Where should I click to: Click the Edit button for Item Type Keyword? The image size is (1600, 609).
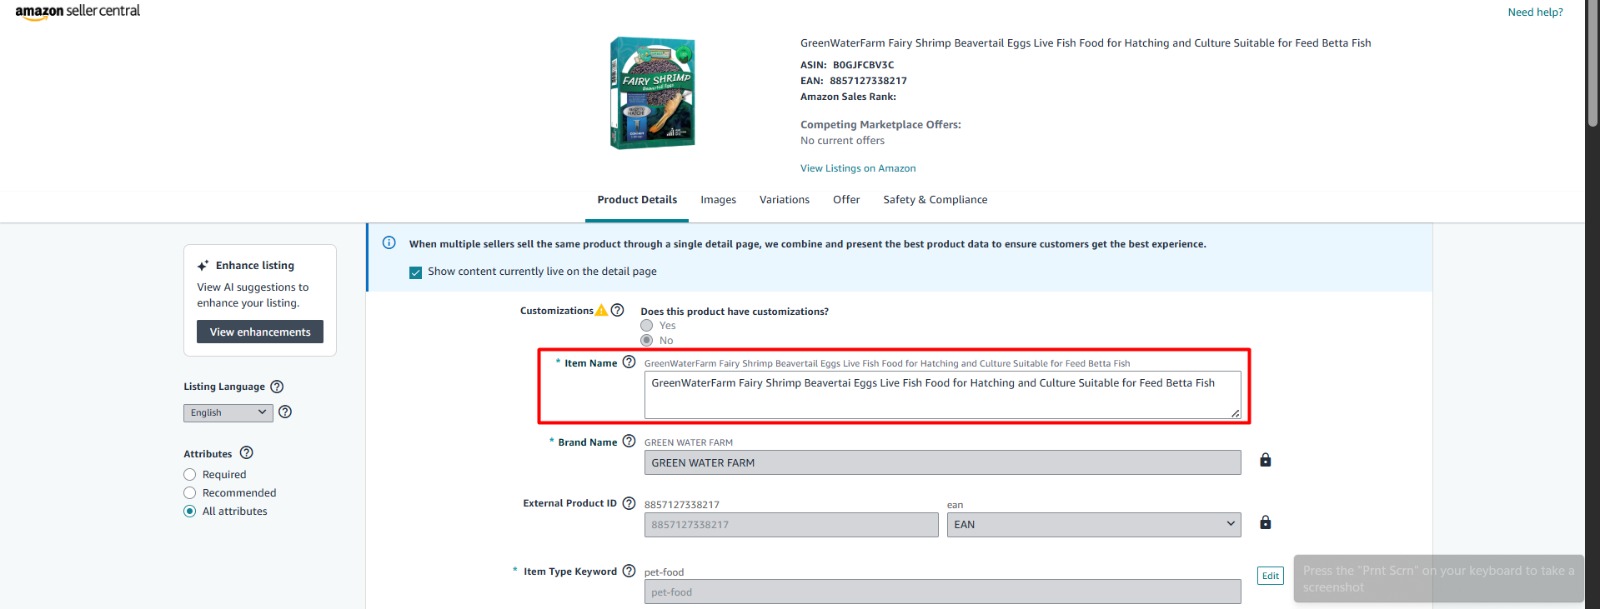pyautogui.click(x=1270, y=576)
